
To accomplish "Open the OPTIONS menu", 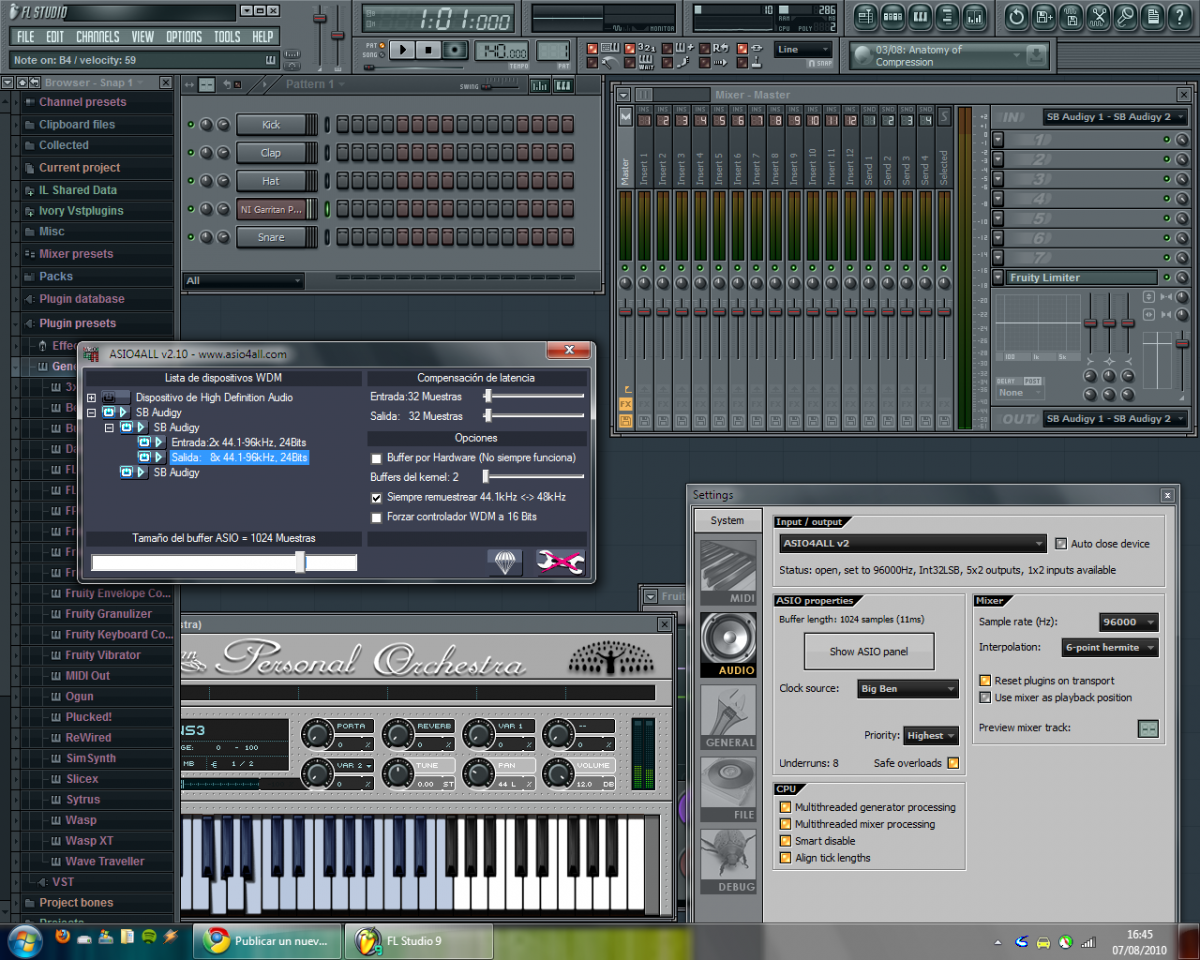I will [184, 37].
